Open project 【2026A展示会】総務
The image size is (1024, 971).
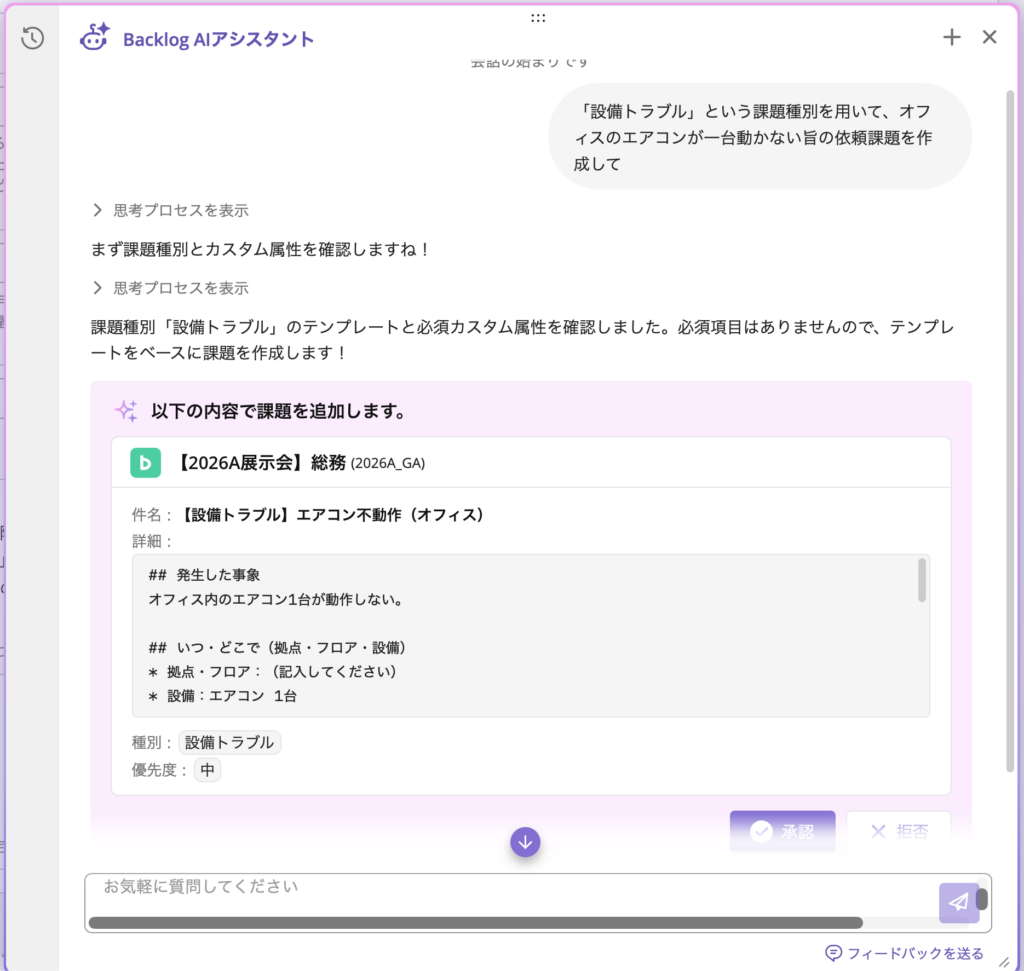(261, 463)
